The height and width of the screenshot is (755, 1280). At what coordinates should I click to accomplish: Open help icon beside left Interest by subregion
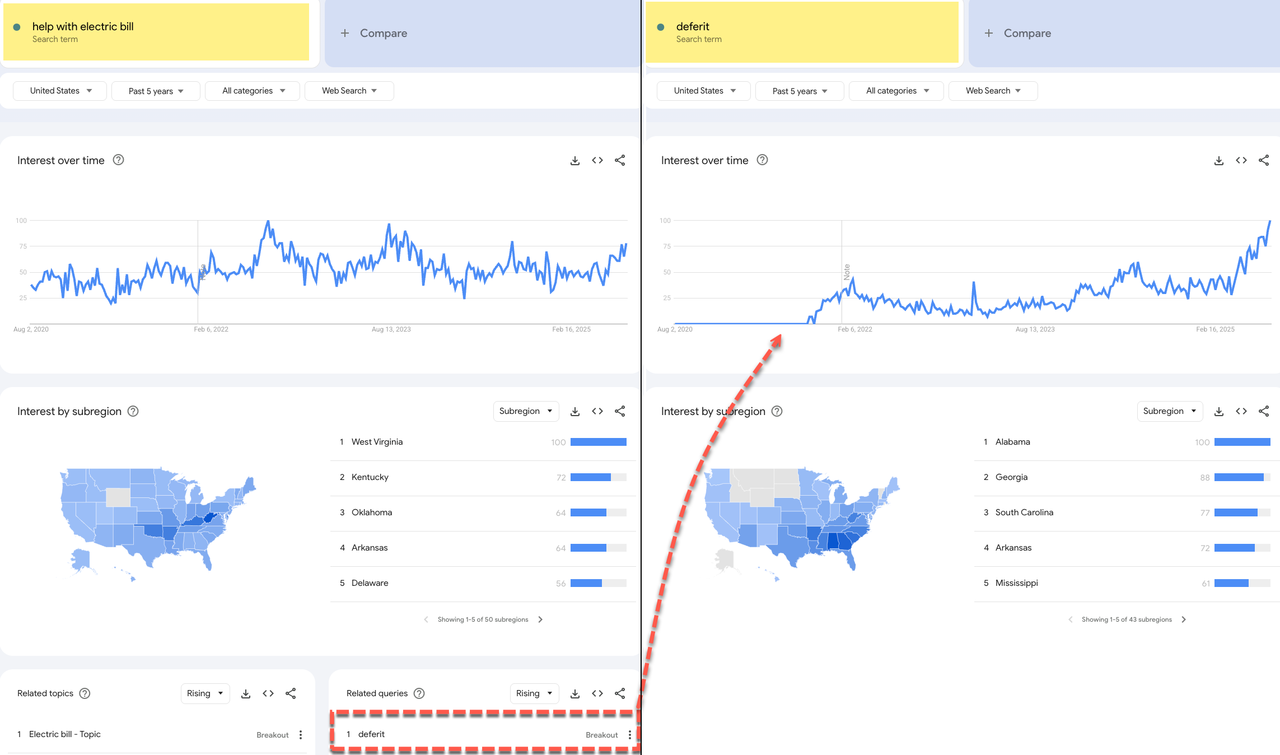tap(133, 411)
